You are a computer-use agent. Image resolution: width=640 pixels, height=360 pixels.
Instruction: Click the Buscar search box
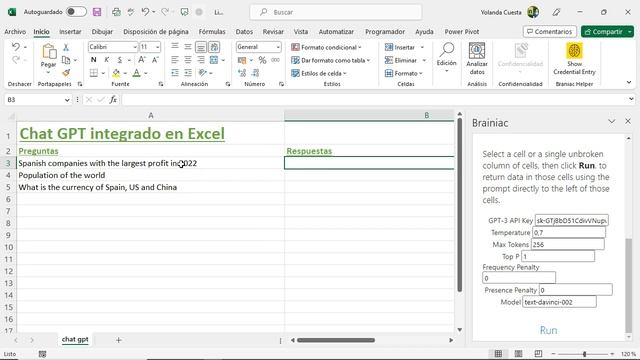pyautogui.click(x=336, y=12)
